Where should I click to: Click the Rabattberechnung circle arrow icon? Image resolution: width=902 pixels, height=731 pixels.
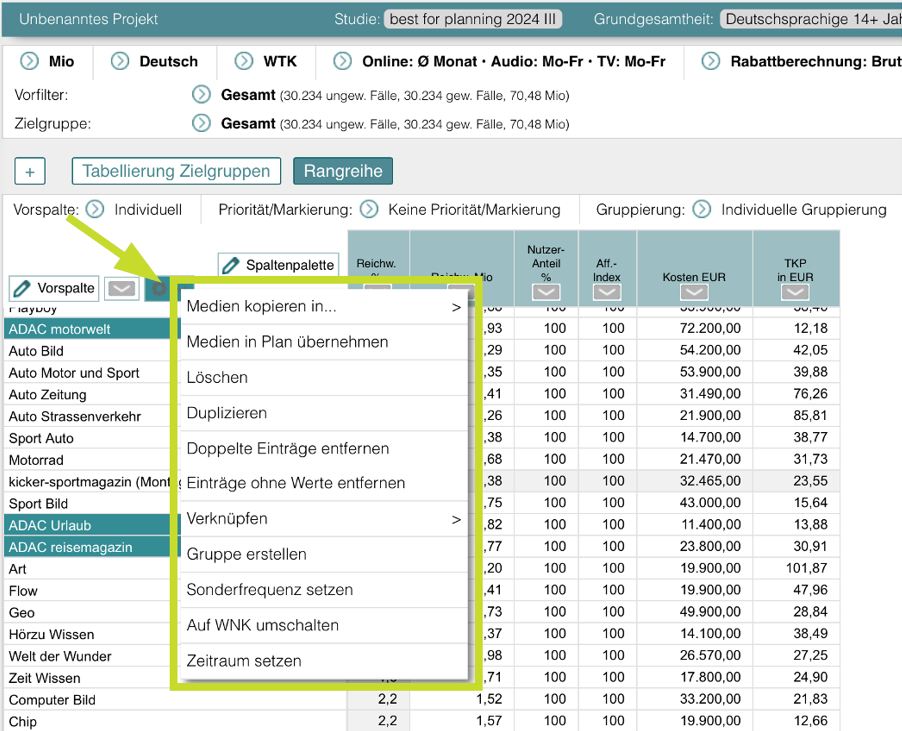[x=711, y=61]
